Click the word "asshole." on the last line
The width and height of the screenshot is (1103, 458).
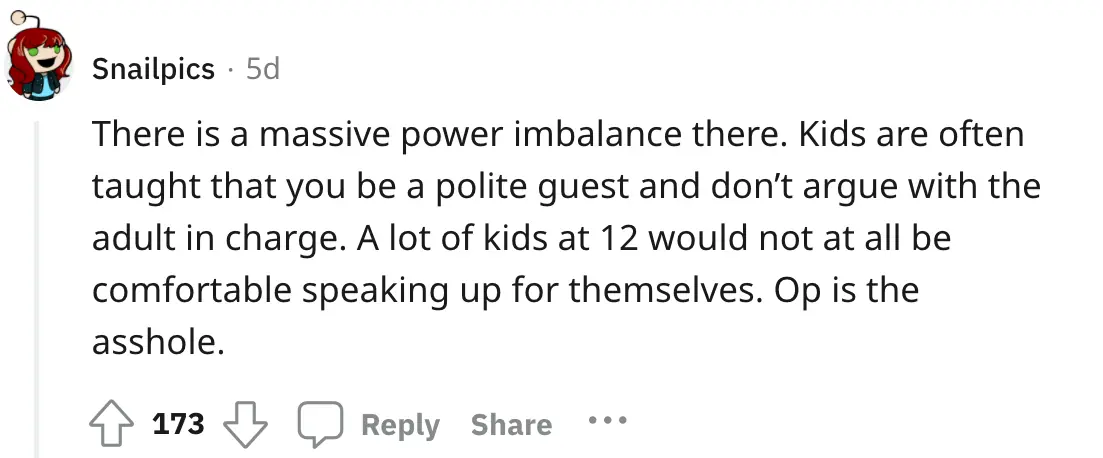click(157, 342)
